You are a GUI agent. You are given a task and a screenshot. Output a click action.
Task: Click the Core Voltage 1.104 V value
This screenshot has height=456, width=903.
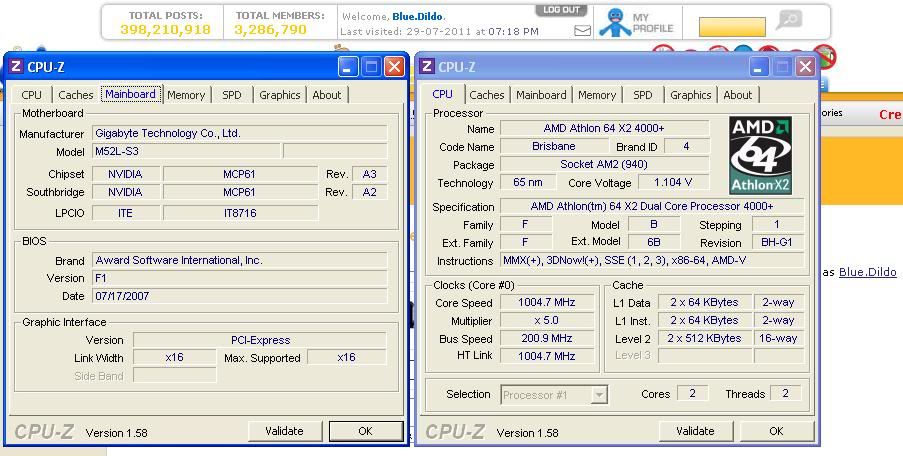[x=673, y=183]
